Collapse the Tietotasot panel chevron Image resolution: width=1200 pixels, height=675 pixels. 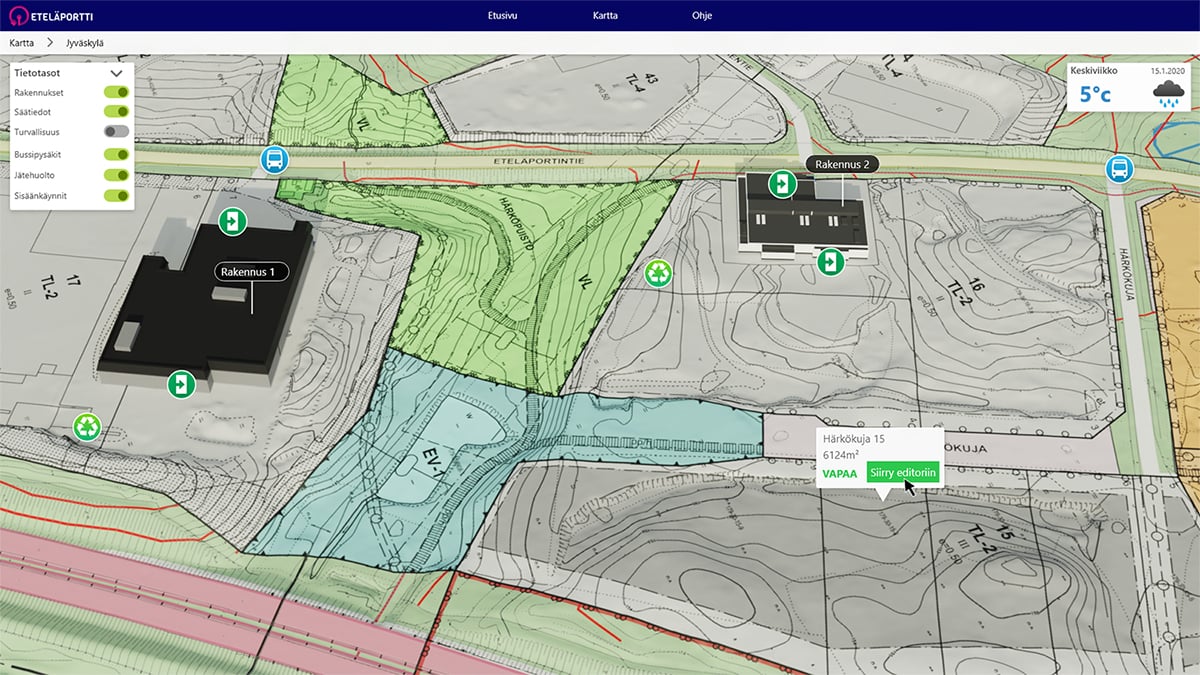117,73
